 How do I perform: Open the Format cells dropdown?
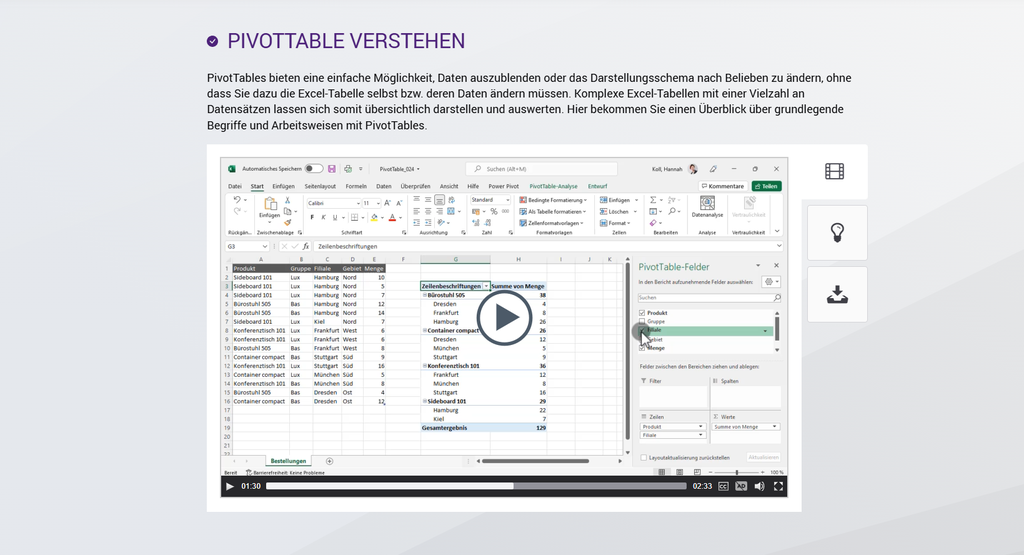click(615, 223)
